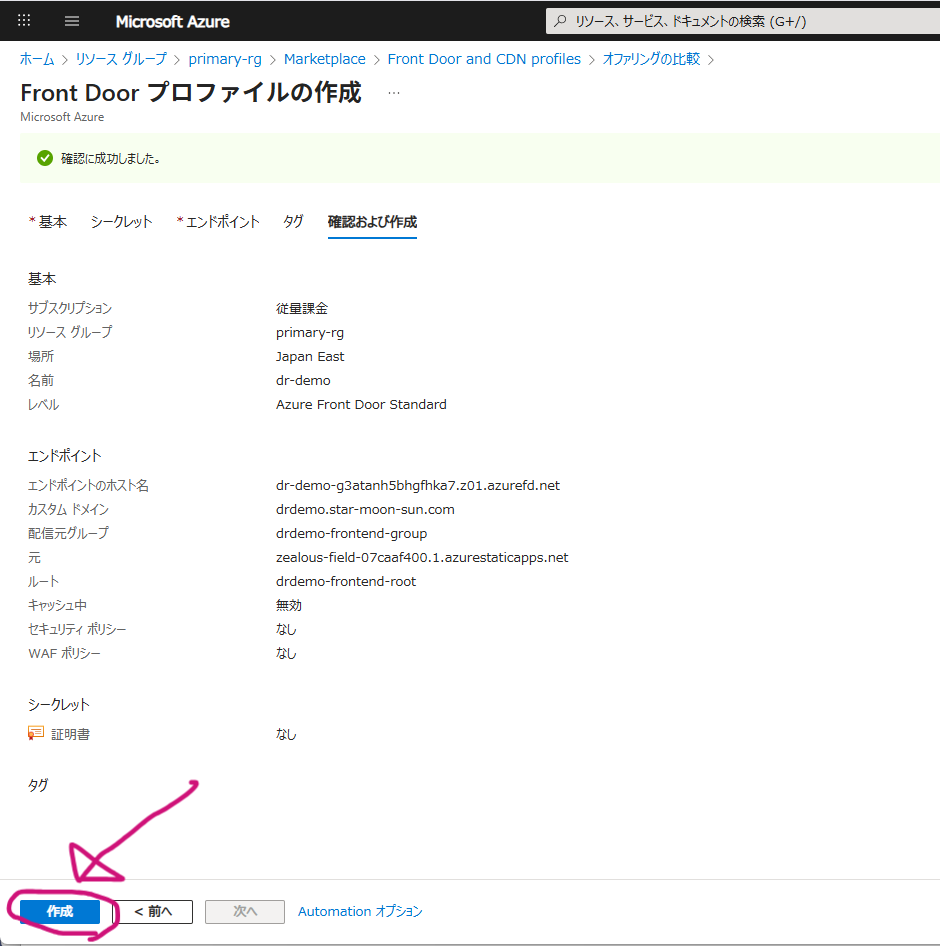940x946 pixels.
Task: Open リソース グループ breadcrumb link
Action: [x=121, y=59]
